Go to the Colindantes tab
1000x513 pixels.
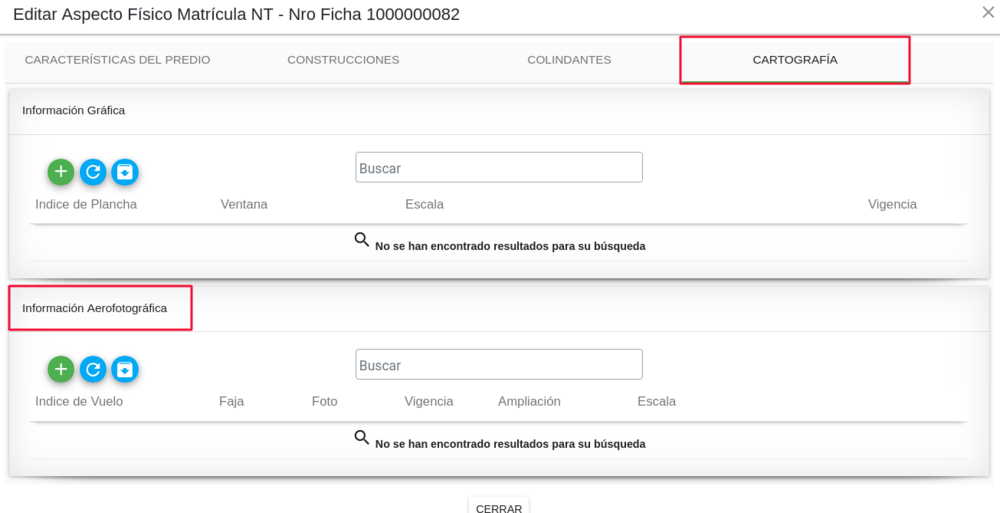click(x=569, y=60)
